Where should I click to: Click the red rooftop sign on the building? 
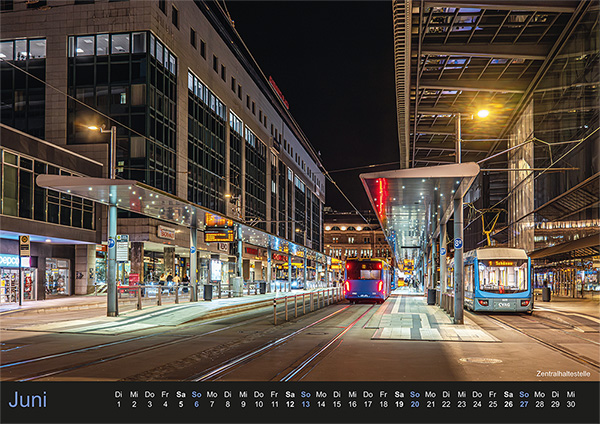279,92
